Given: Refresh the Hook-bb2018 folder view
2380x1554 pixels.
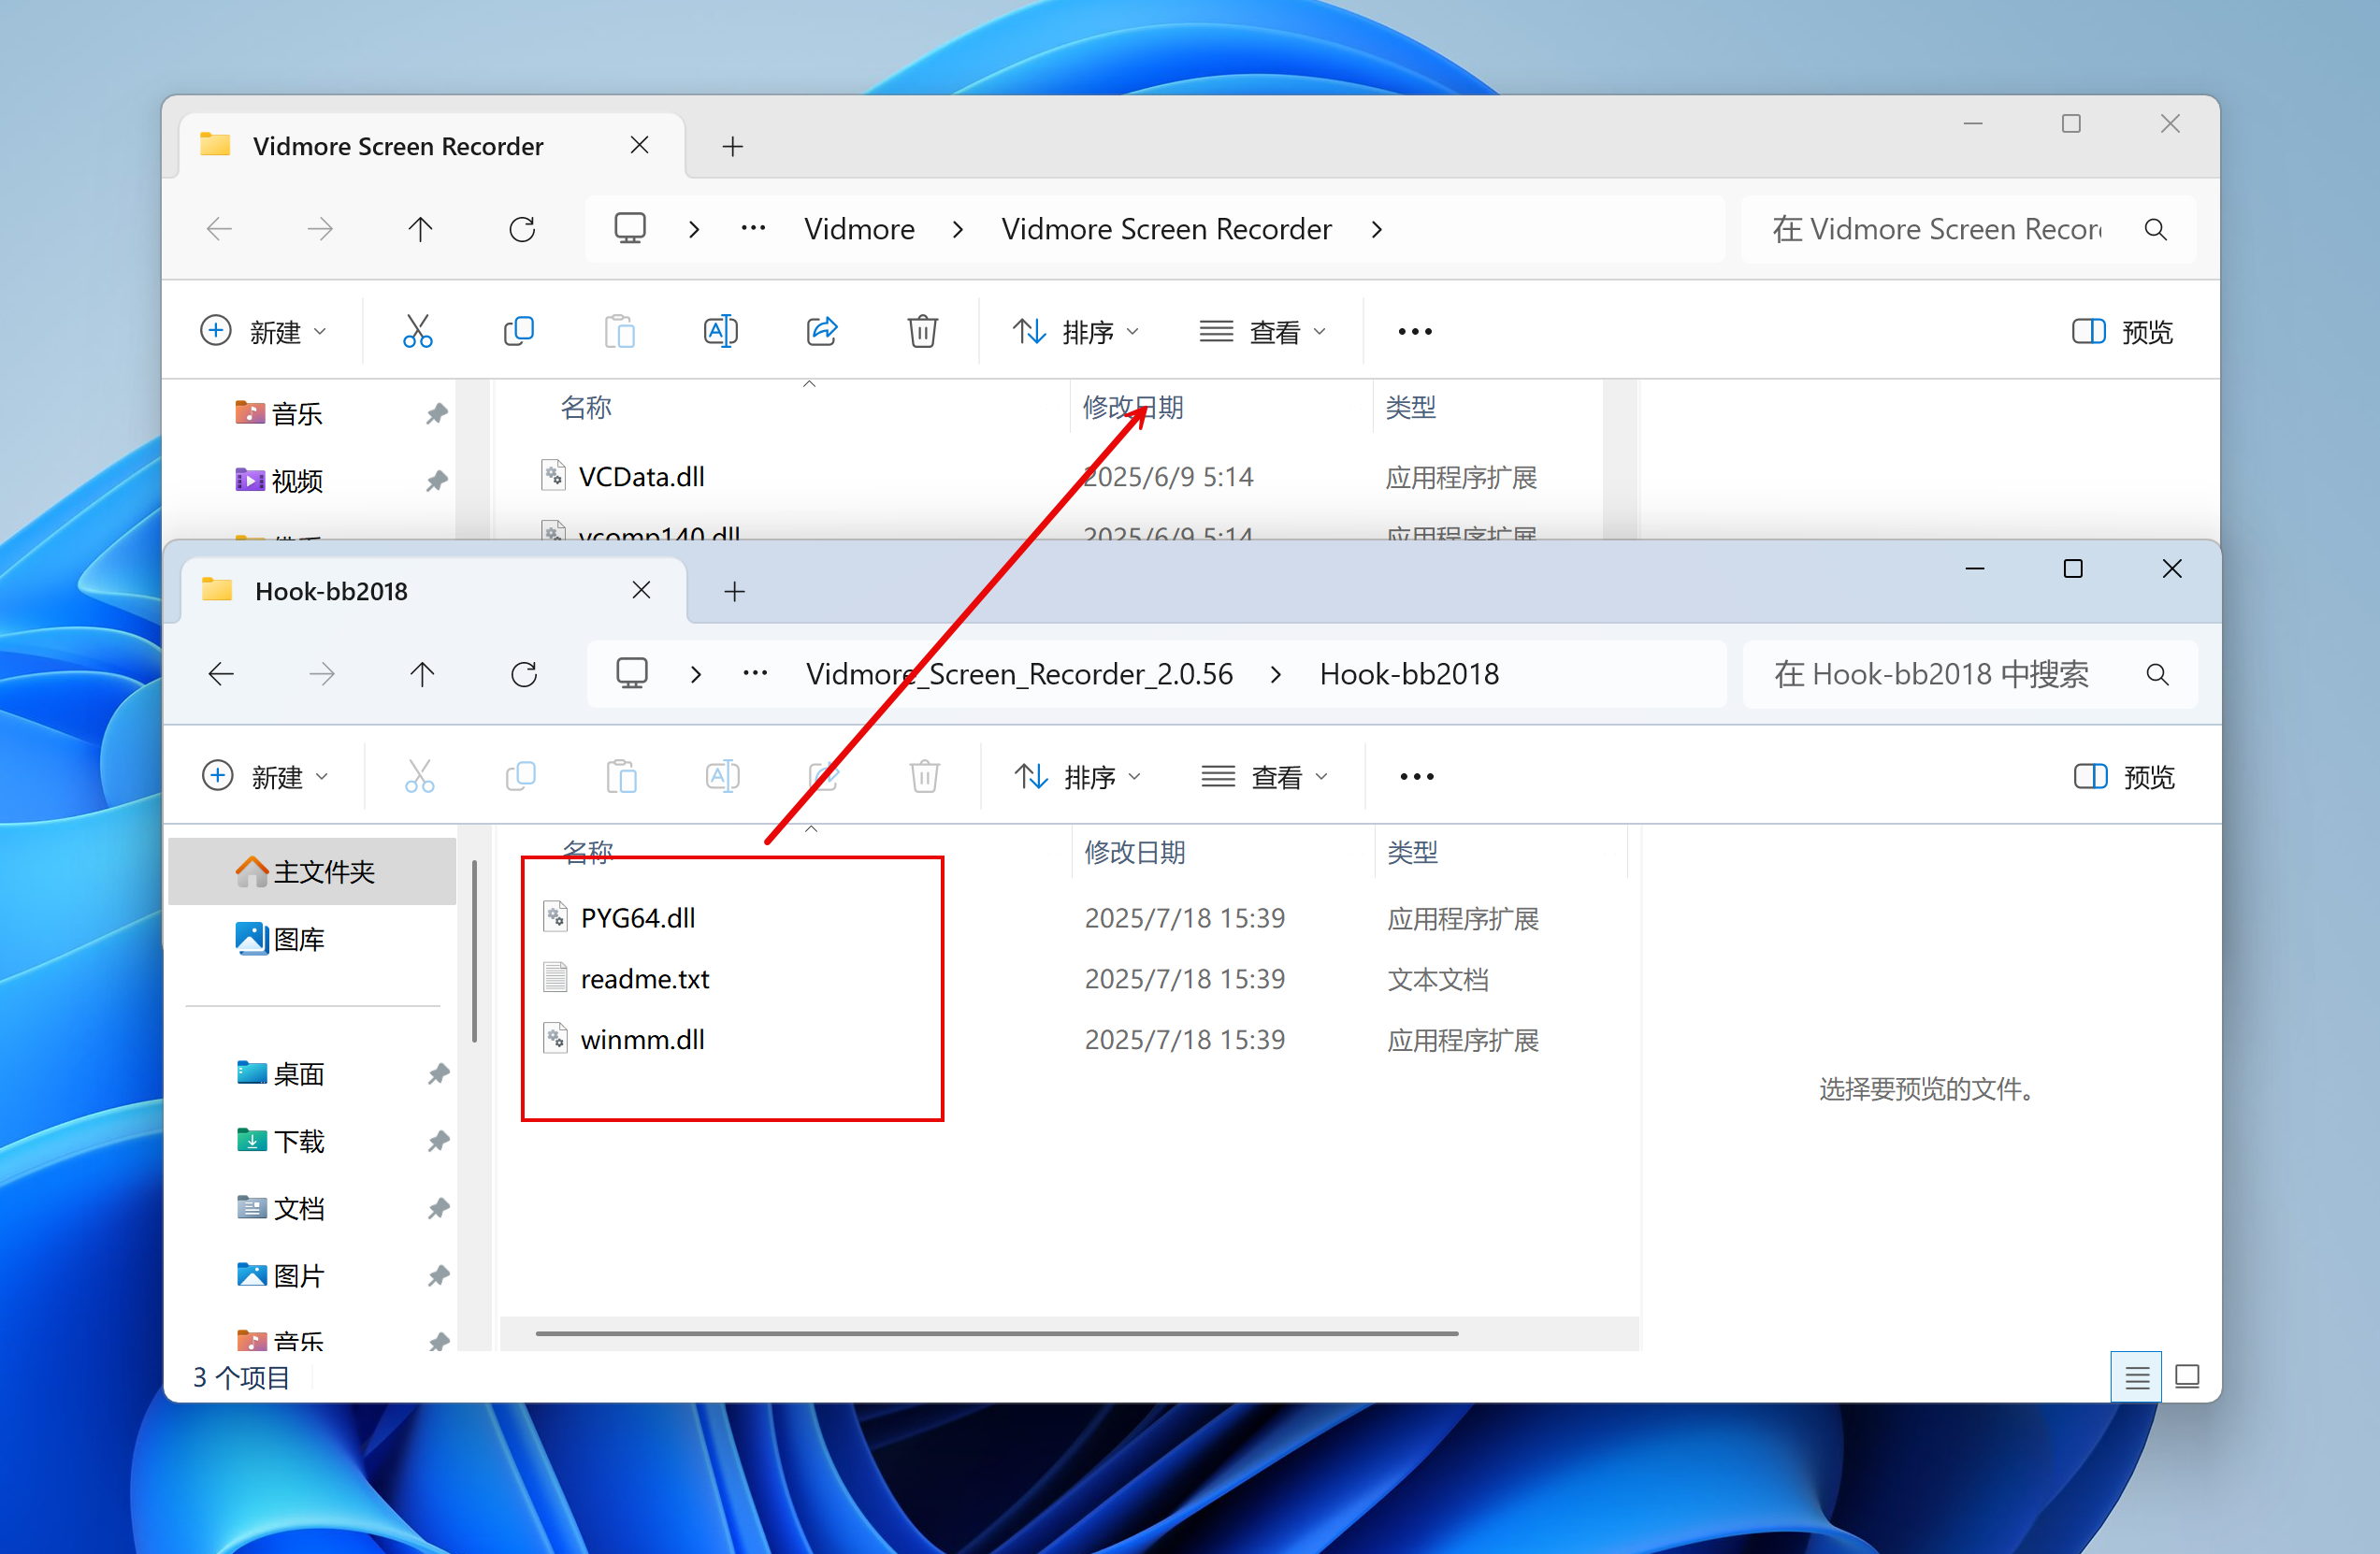Looking at the screenshot, I should (x=524, y=674).
